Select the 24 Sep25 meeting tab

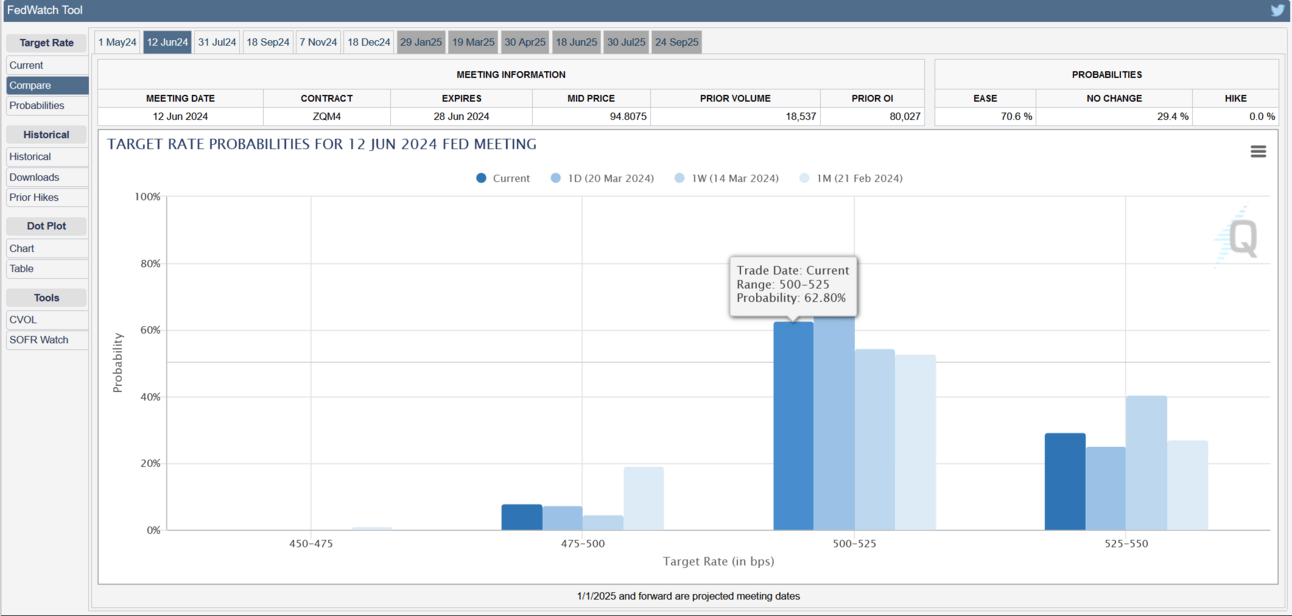pyautogui.click(x=676, y=42)
